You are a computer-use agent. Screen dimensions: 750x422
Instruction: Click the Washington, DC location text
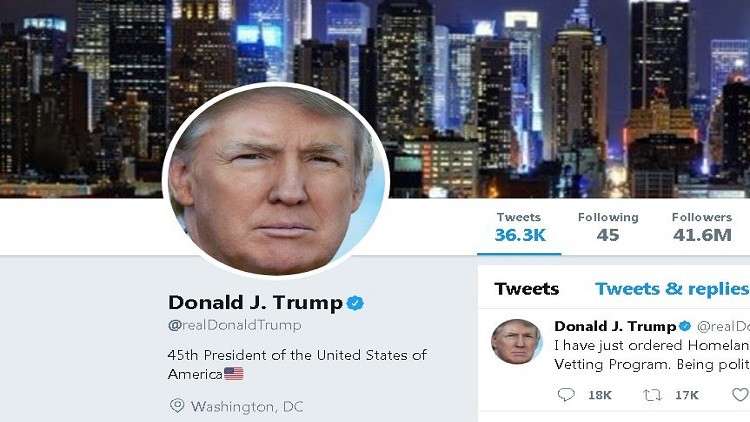click(247, 407)
